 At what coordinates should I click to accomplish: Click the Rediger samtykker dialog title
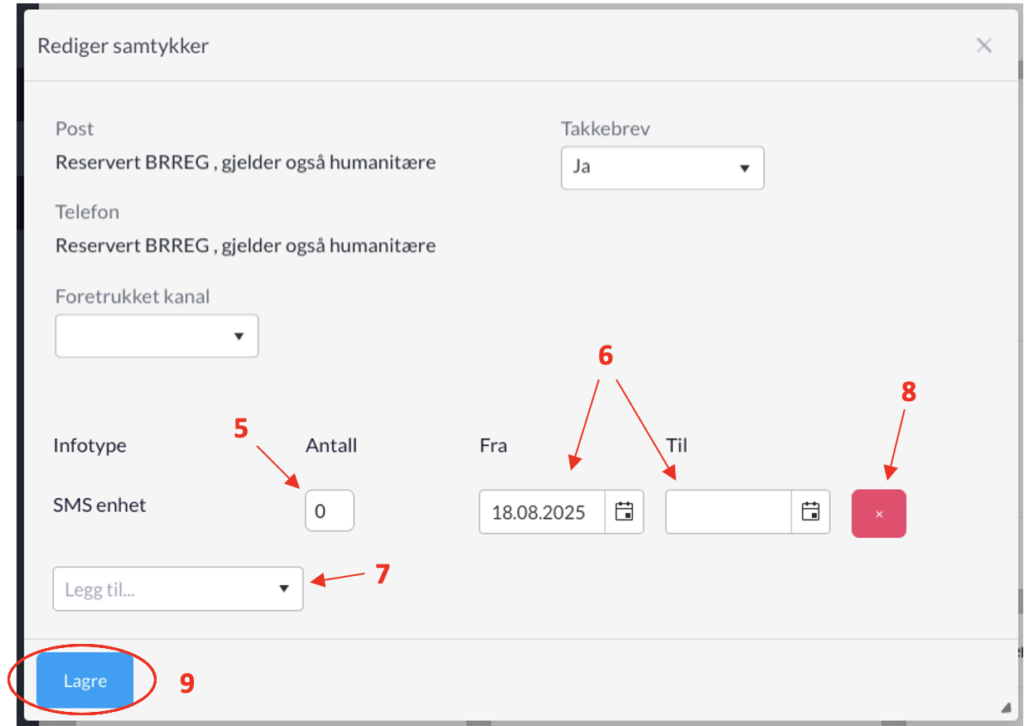tap(123, 46)
